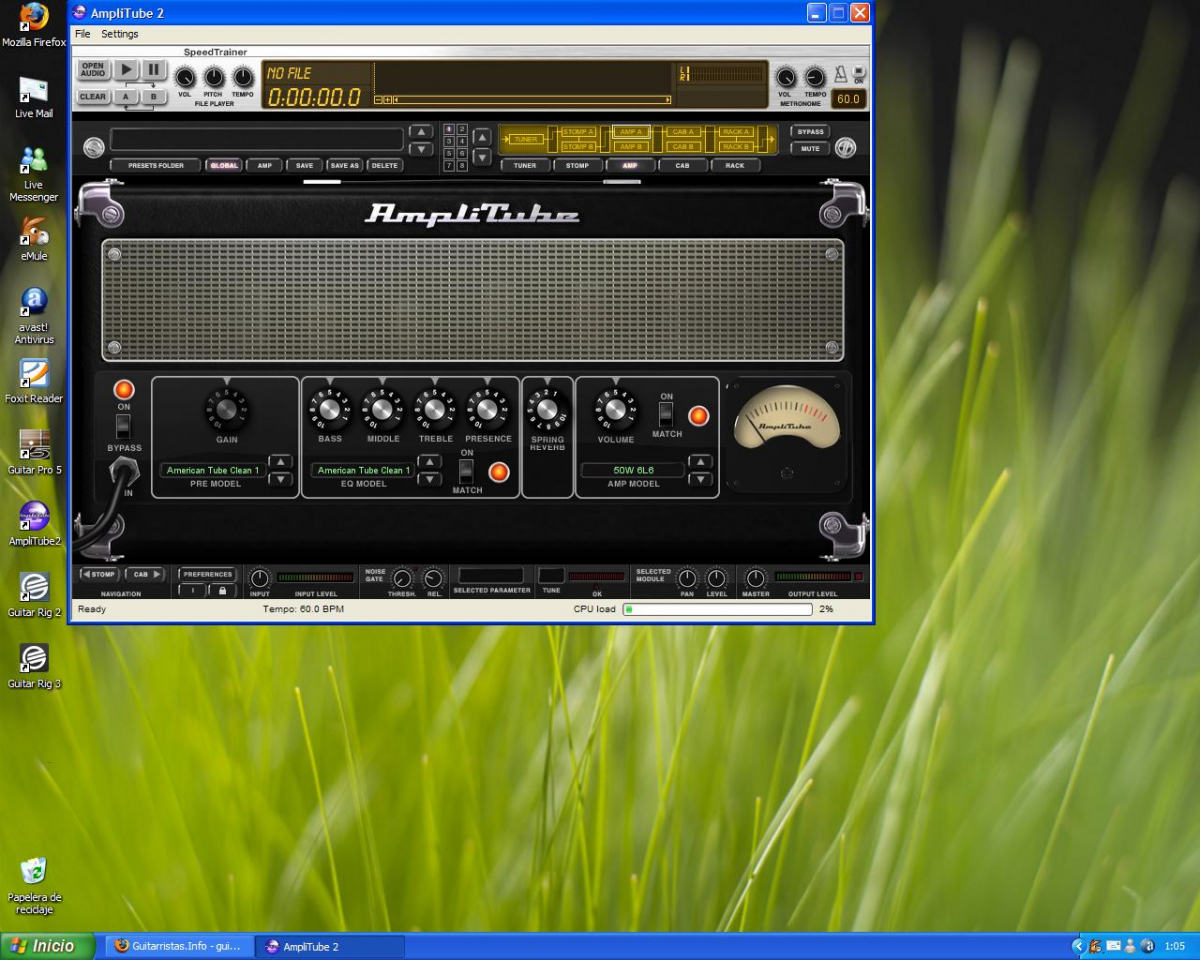Open the File menu
This screenshot has height=960, width=1200.
82,33
